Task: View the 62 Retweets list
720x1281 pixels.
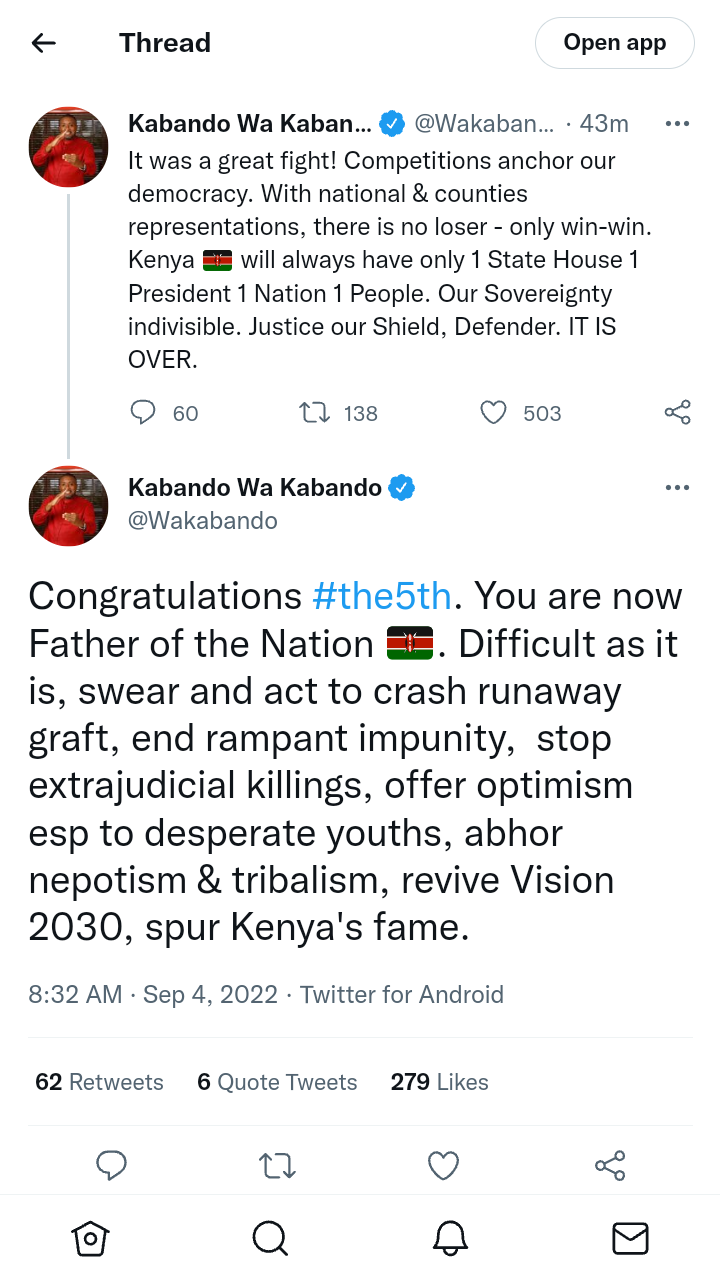Action: (99, 1082)
